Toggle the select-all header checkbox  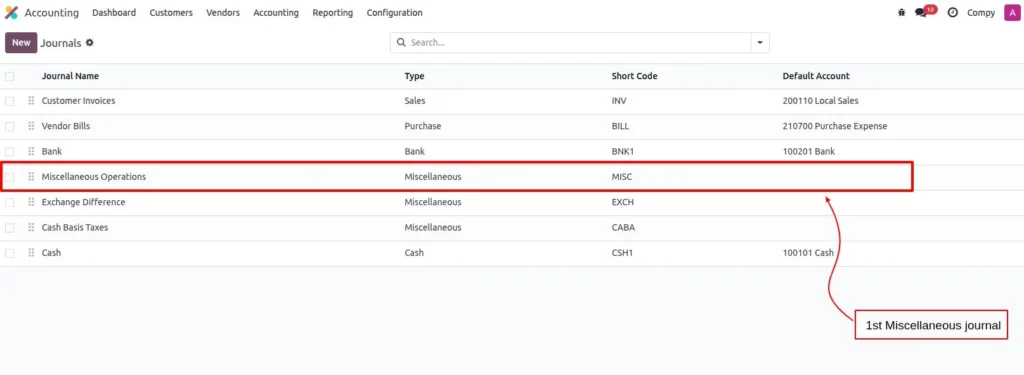[9, 76]
